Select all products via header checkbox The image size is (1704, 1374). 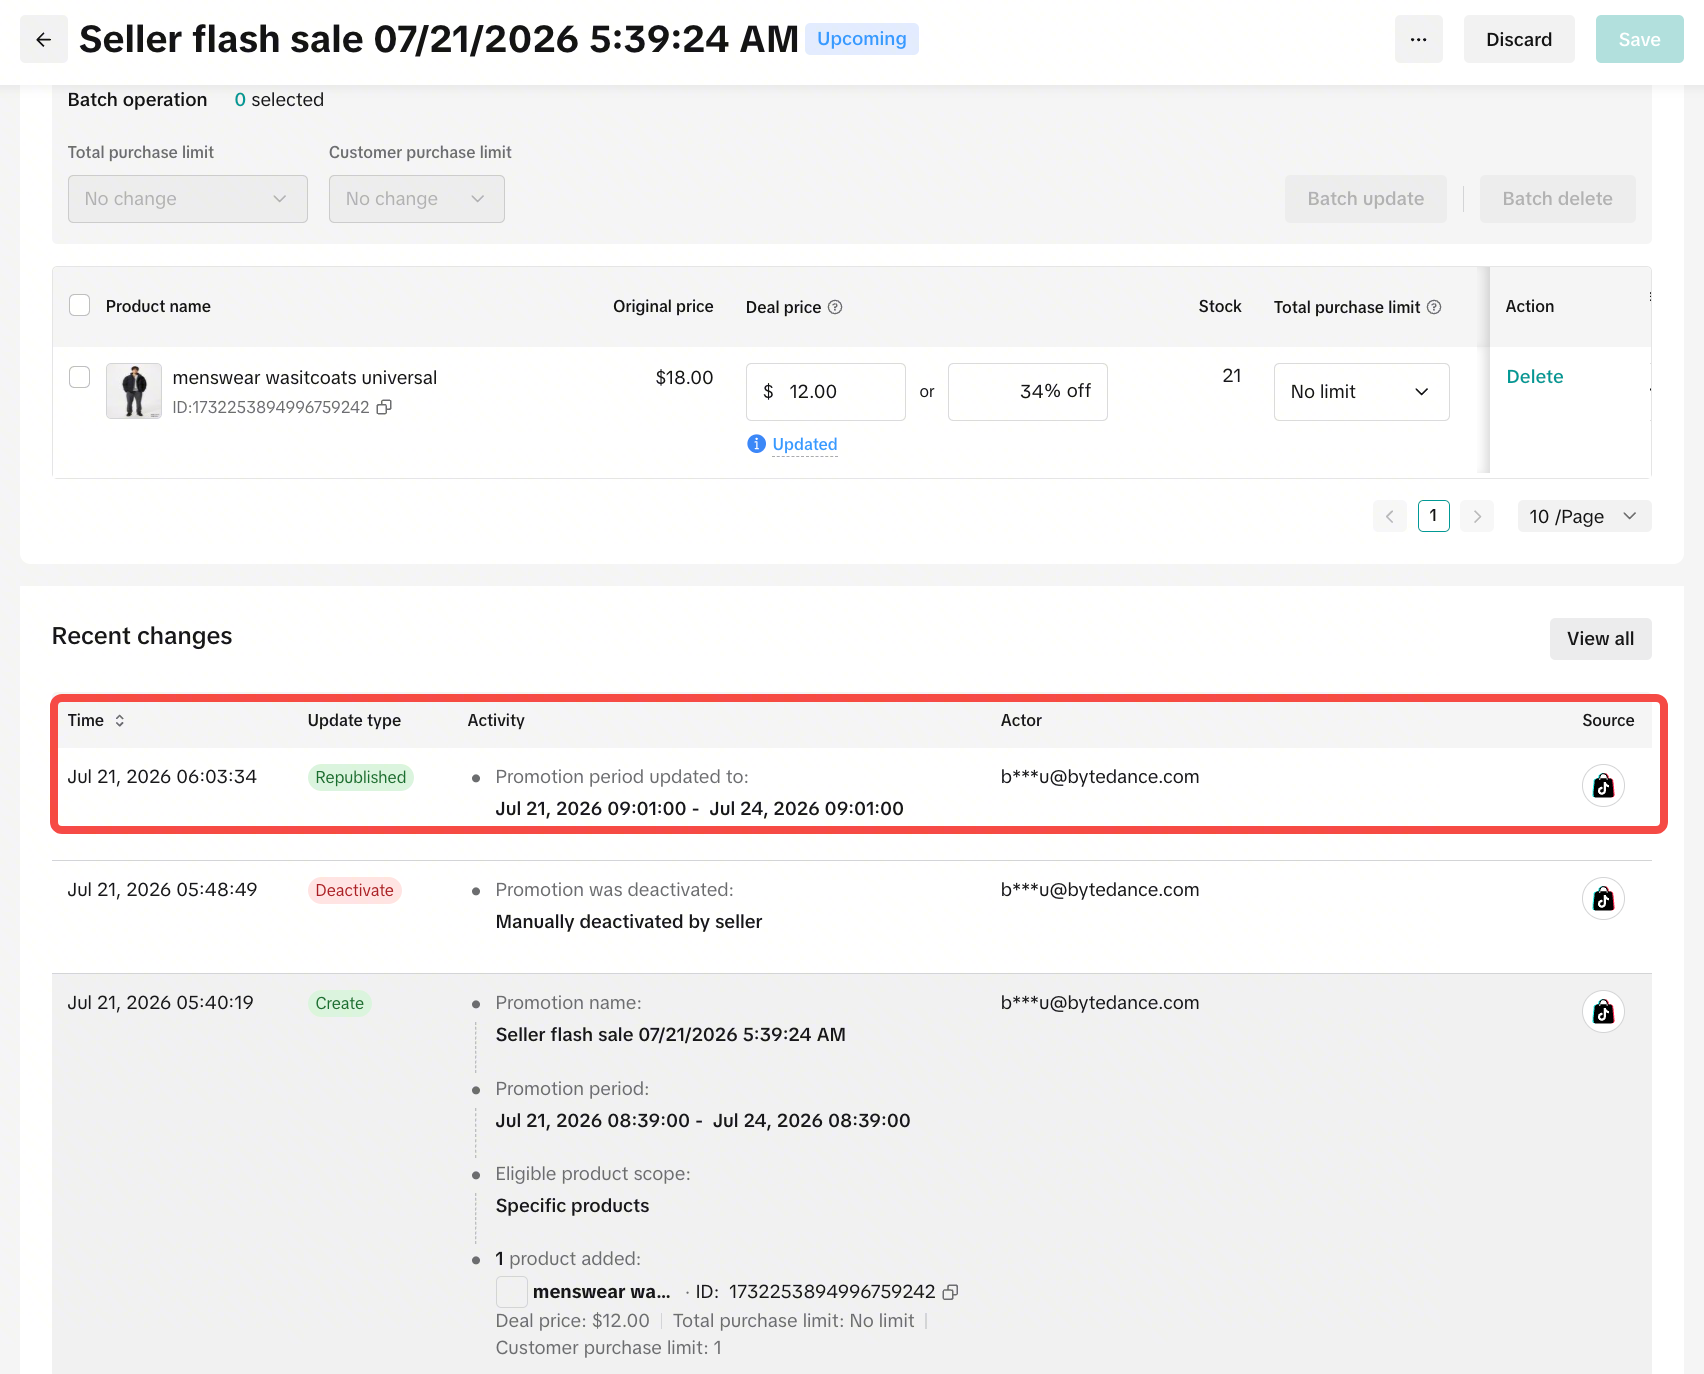point(80,305)
